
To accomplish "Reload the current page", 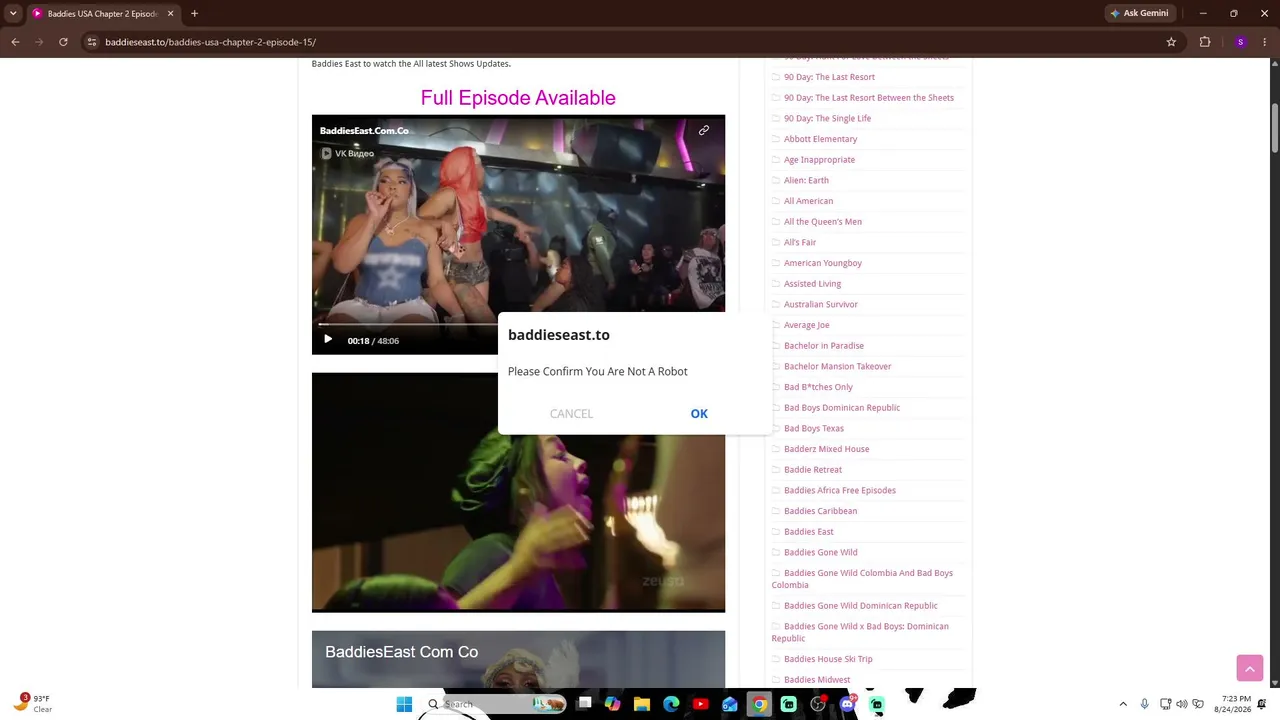I will coord(63,42).
